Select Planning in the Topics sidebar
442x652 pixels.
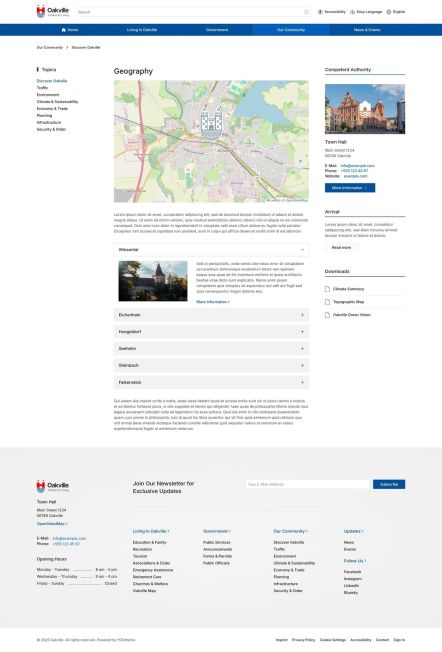pos(44,116)
